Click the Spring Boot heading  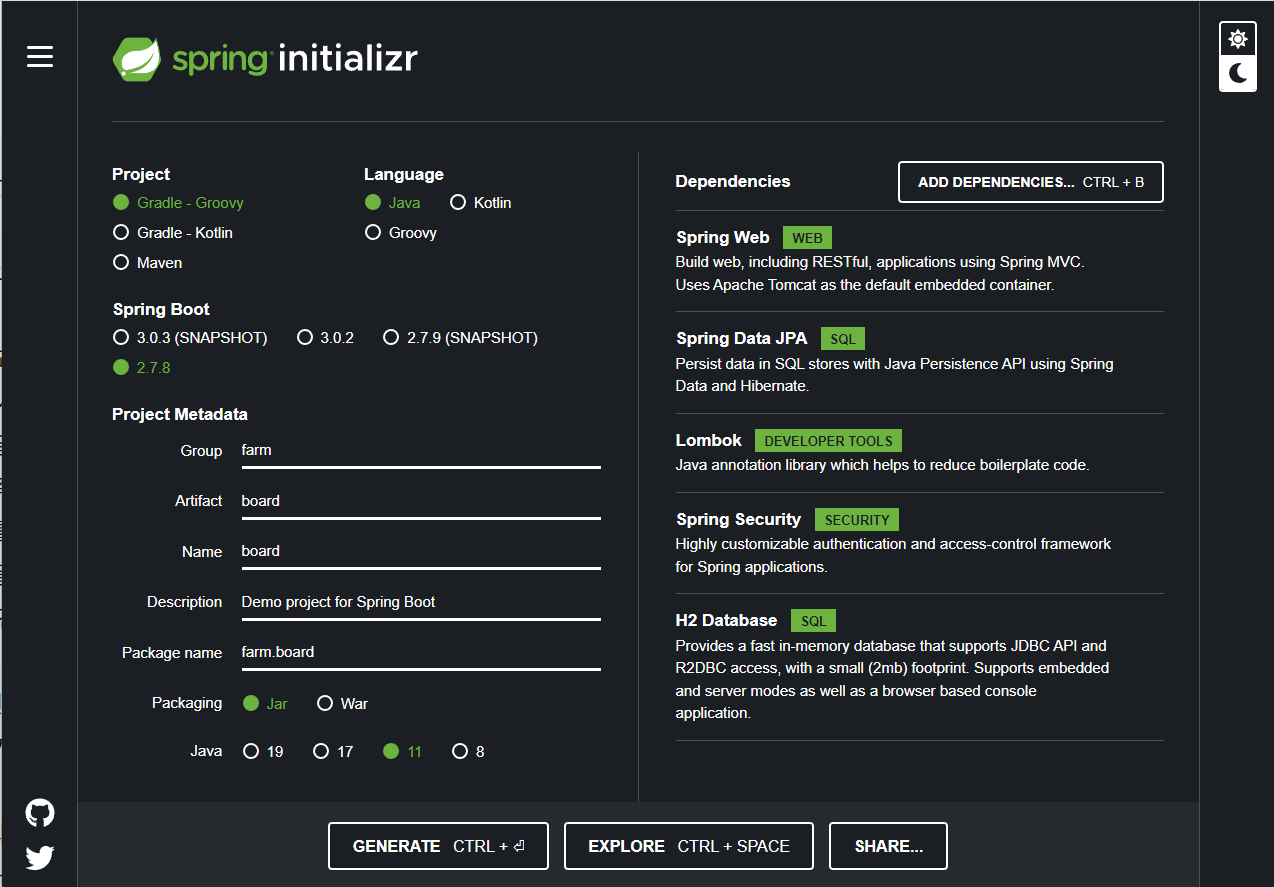[161, 309]
